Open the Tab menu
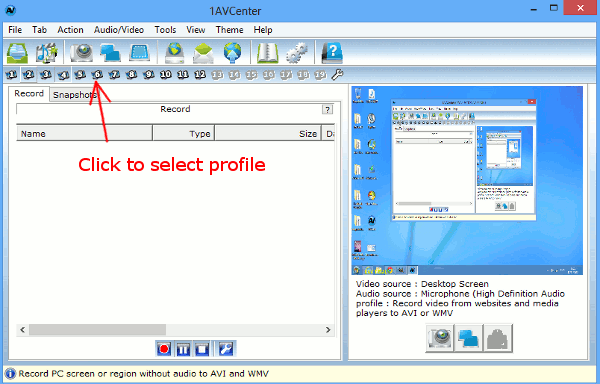Viewport: 600px width, 384px height. click(39, 30)
